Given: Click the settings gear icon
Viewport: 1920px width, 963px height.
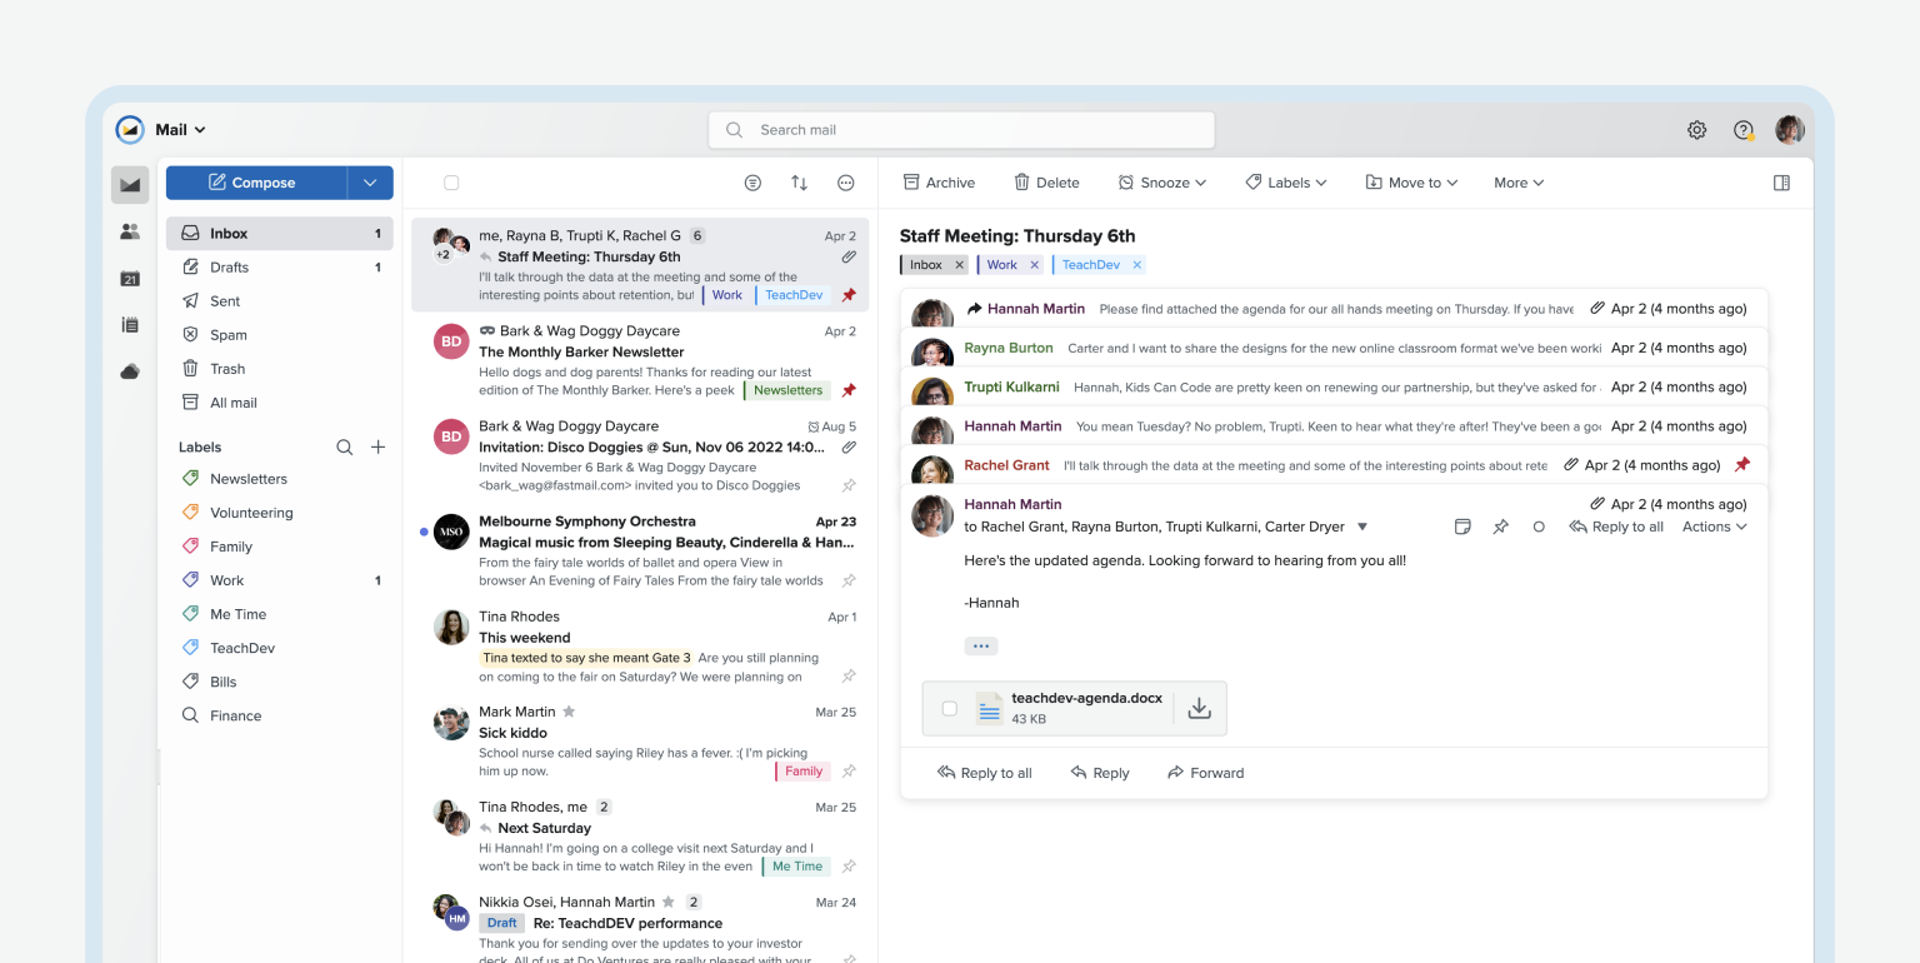Looking at the screenshot, I should [1696, 130].
